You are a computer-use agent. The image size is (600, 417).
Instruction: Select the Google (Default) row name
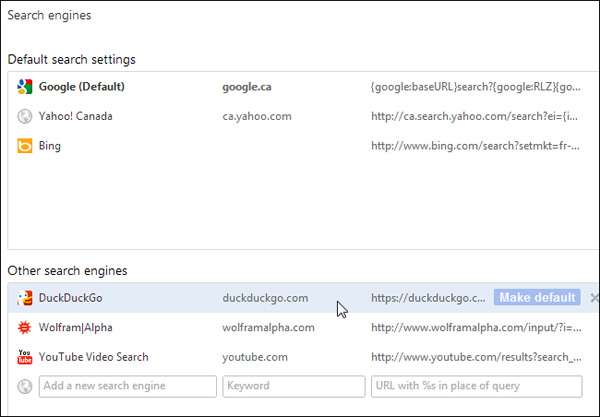[x=82, y=87]
